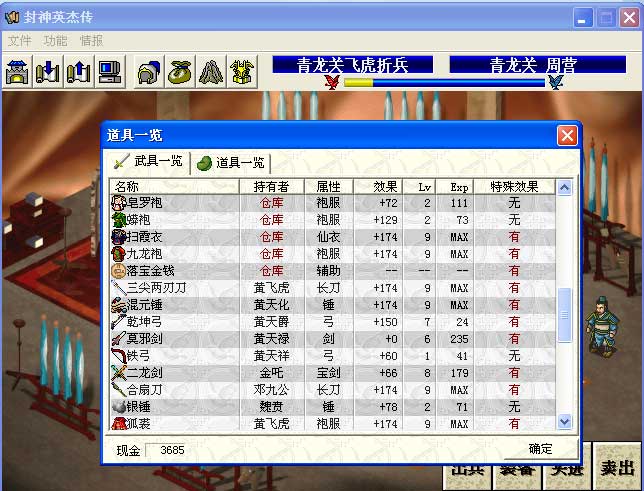The height and width of the screenshot is (491, 644).
Task: Click the 效果 column header
Action: [x=378, y=187]
